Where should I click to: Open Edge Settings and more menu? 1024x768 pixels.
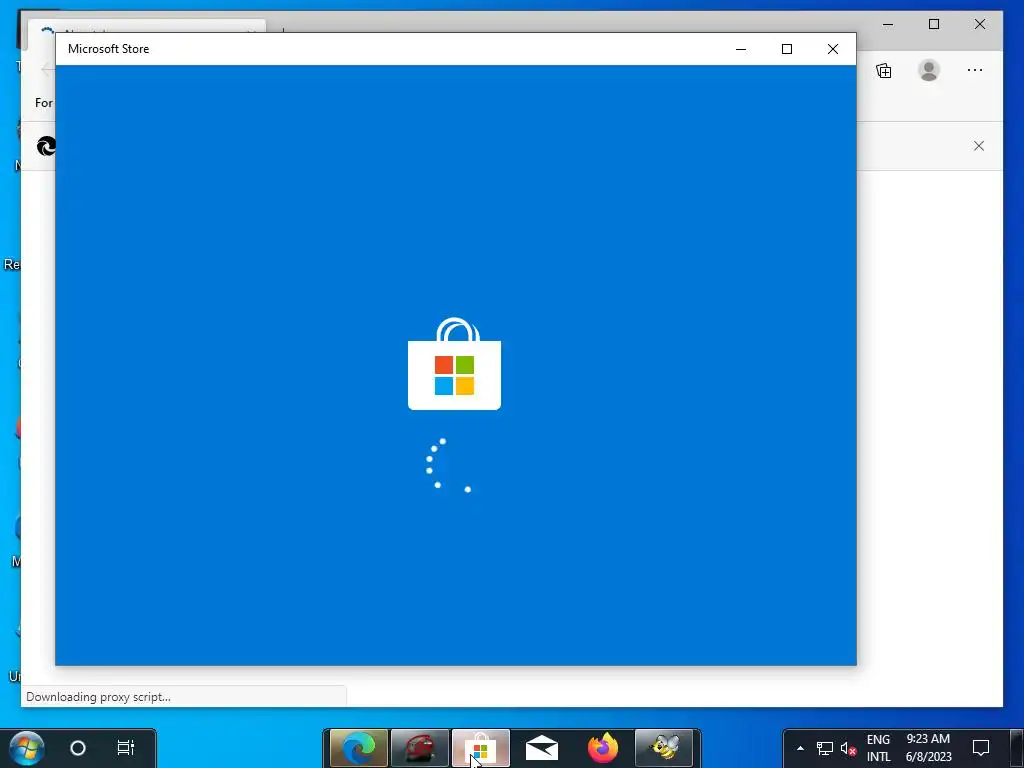pyautogui.click(x=975, y=70)
